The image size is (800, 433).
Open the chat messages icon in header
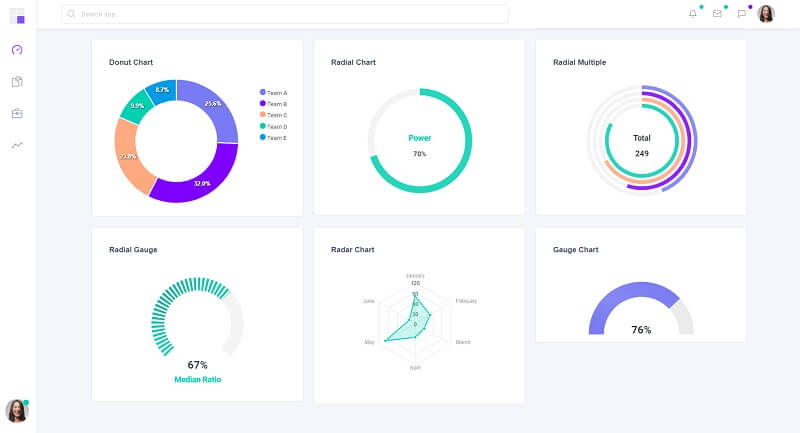(x=741, y=14)
